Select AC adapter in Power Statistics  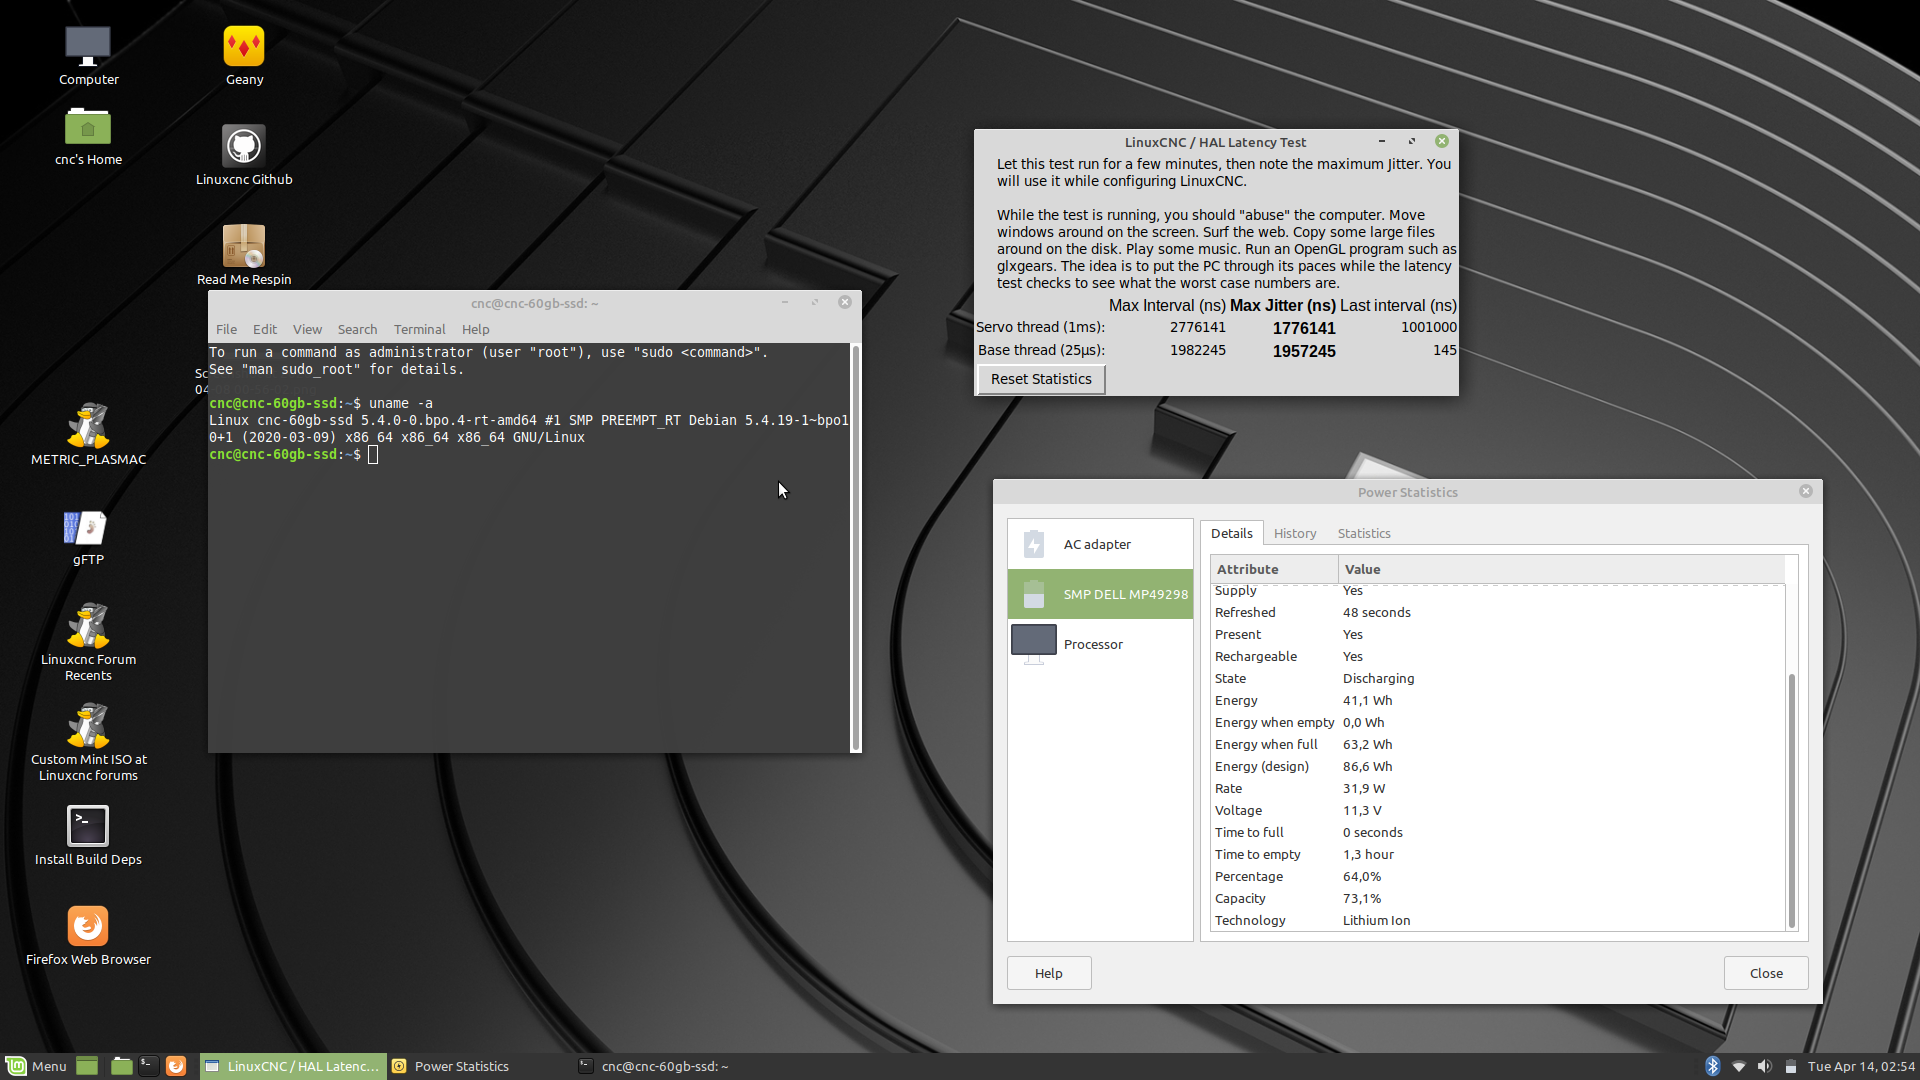pyautogui.click(x=1100, y=544)
